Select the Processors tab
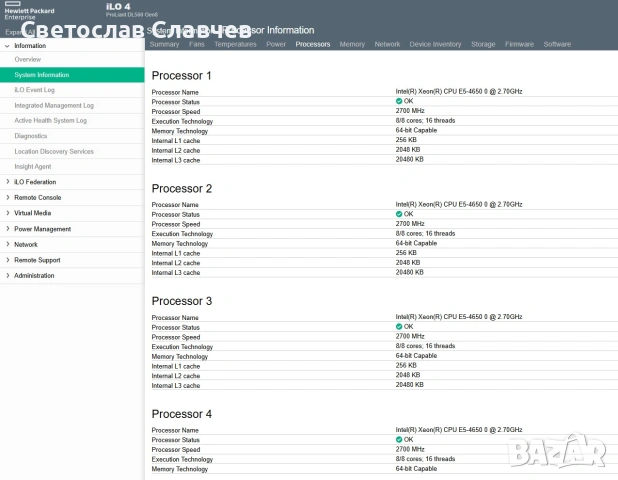 pos(313,44)
